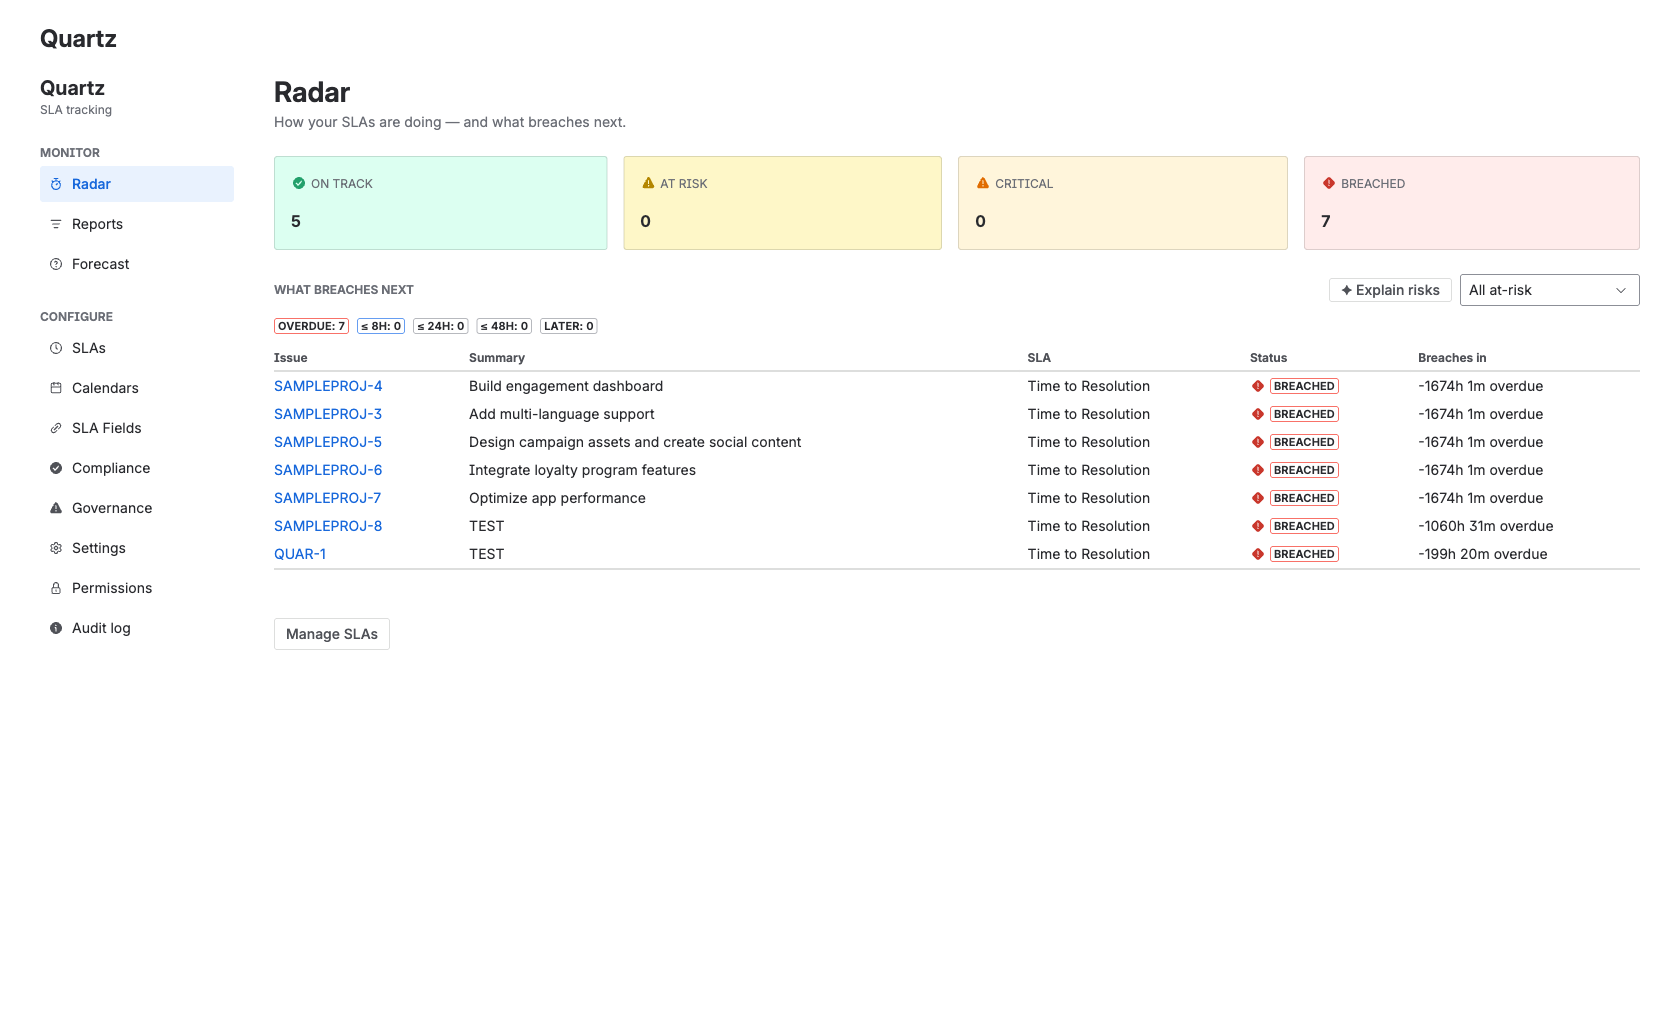Viewport: 1680px width, 1032px height.
Task: Open issue SAMPLEPROJ-3 link
Action: [x=328, y=414]
